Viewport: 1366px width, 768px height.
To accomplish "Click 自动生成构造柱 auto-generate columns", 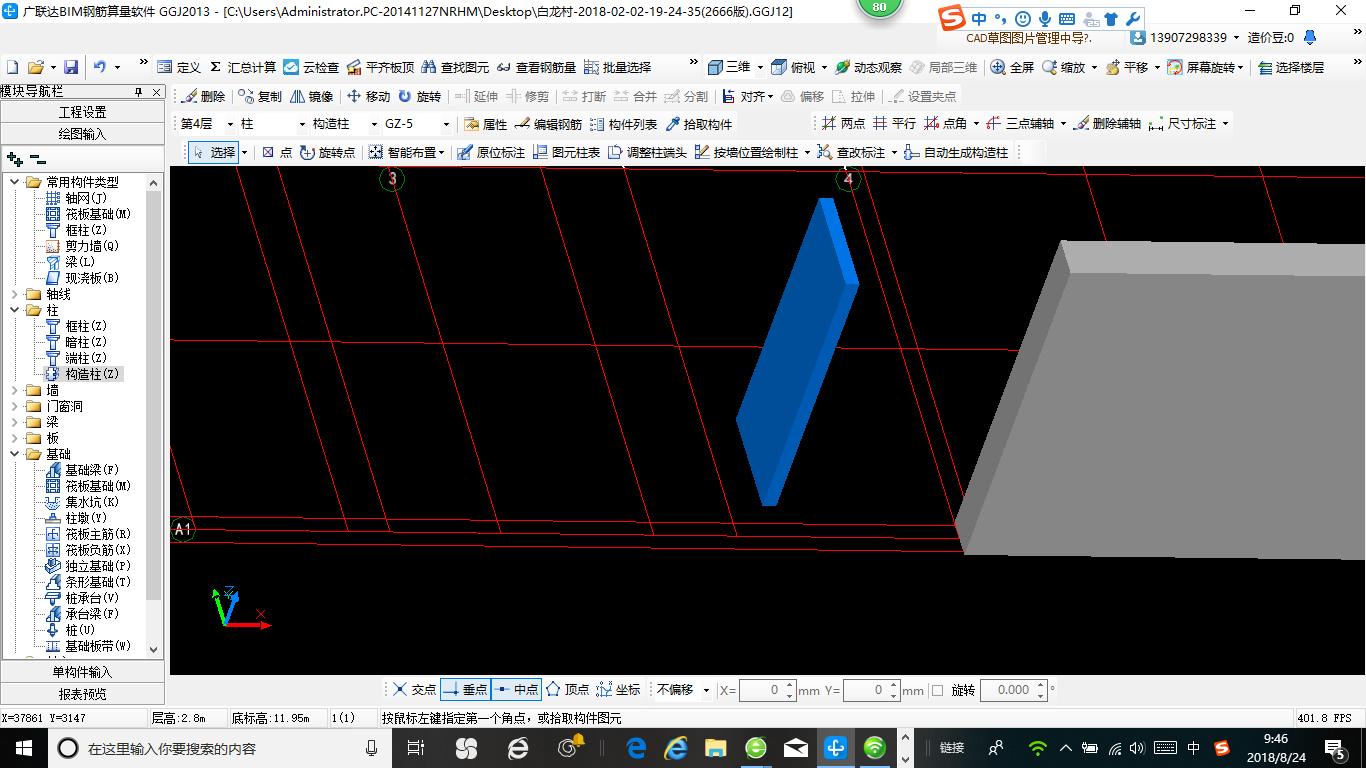I will coord(955,153).
